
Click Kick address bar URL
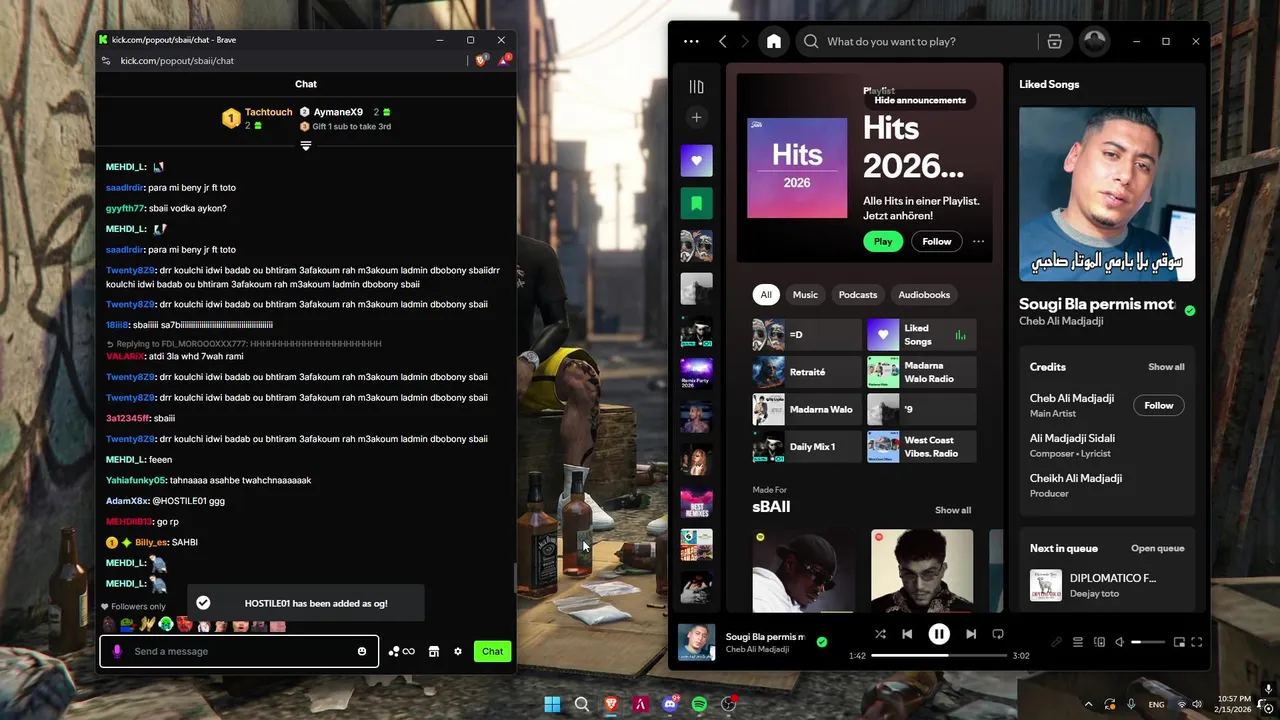177,61
